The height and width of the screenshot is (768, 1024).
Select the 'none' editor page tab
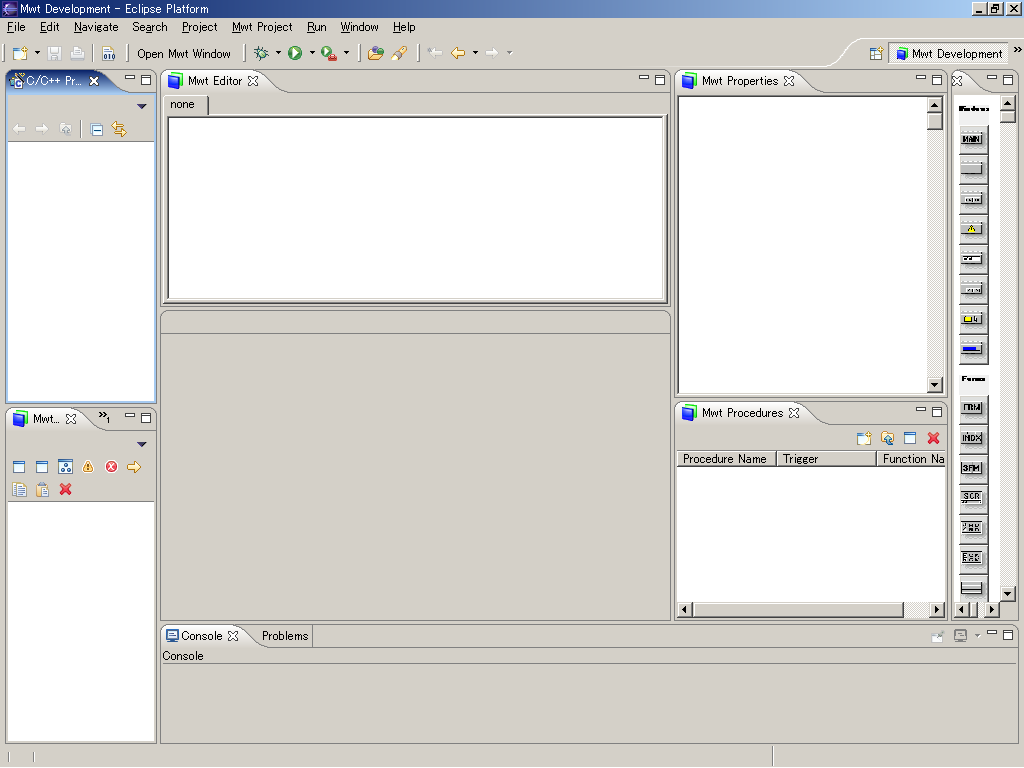183,104
